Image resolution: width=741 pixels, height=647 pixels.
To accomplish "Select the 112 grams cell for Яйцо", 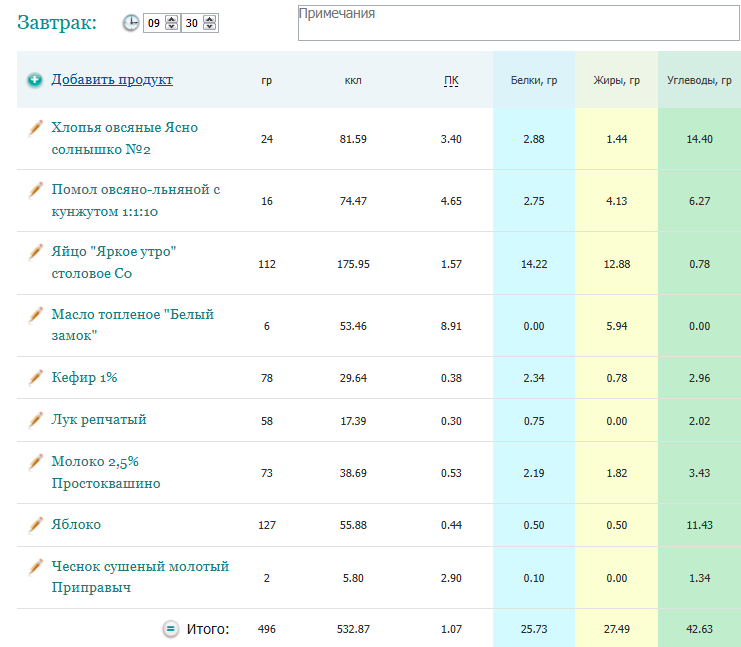I will pos(267,264).
